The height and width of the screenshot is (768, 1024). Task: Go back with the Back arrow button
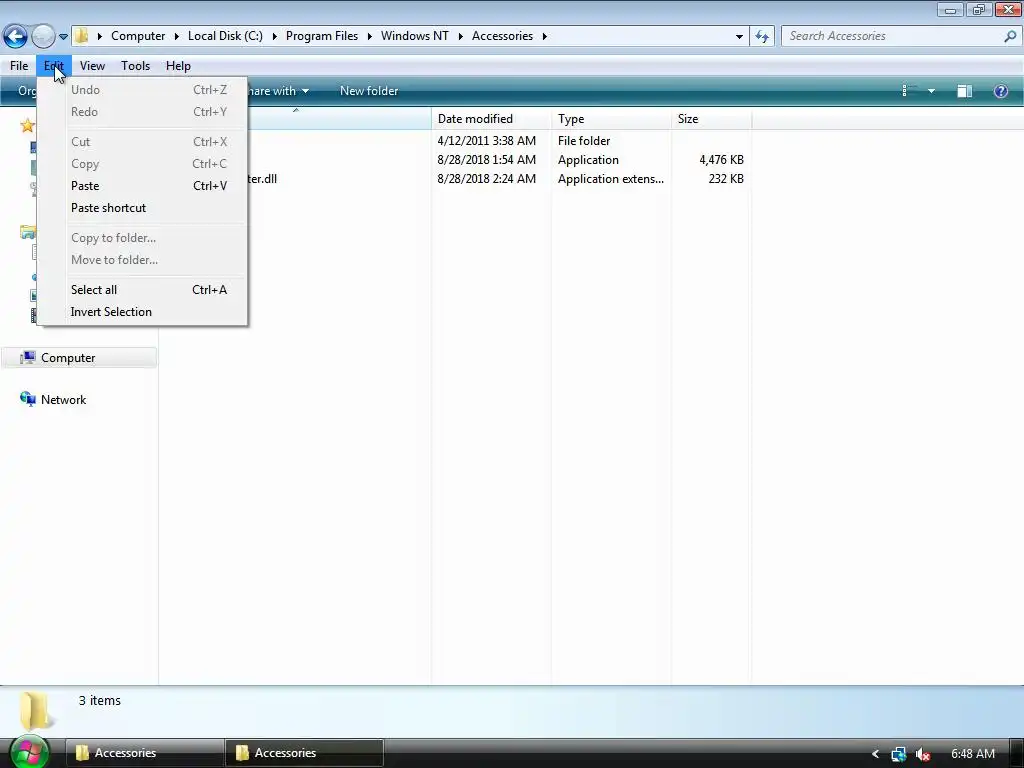tap(15, 36)
